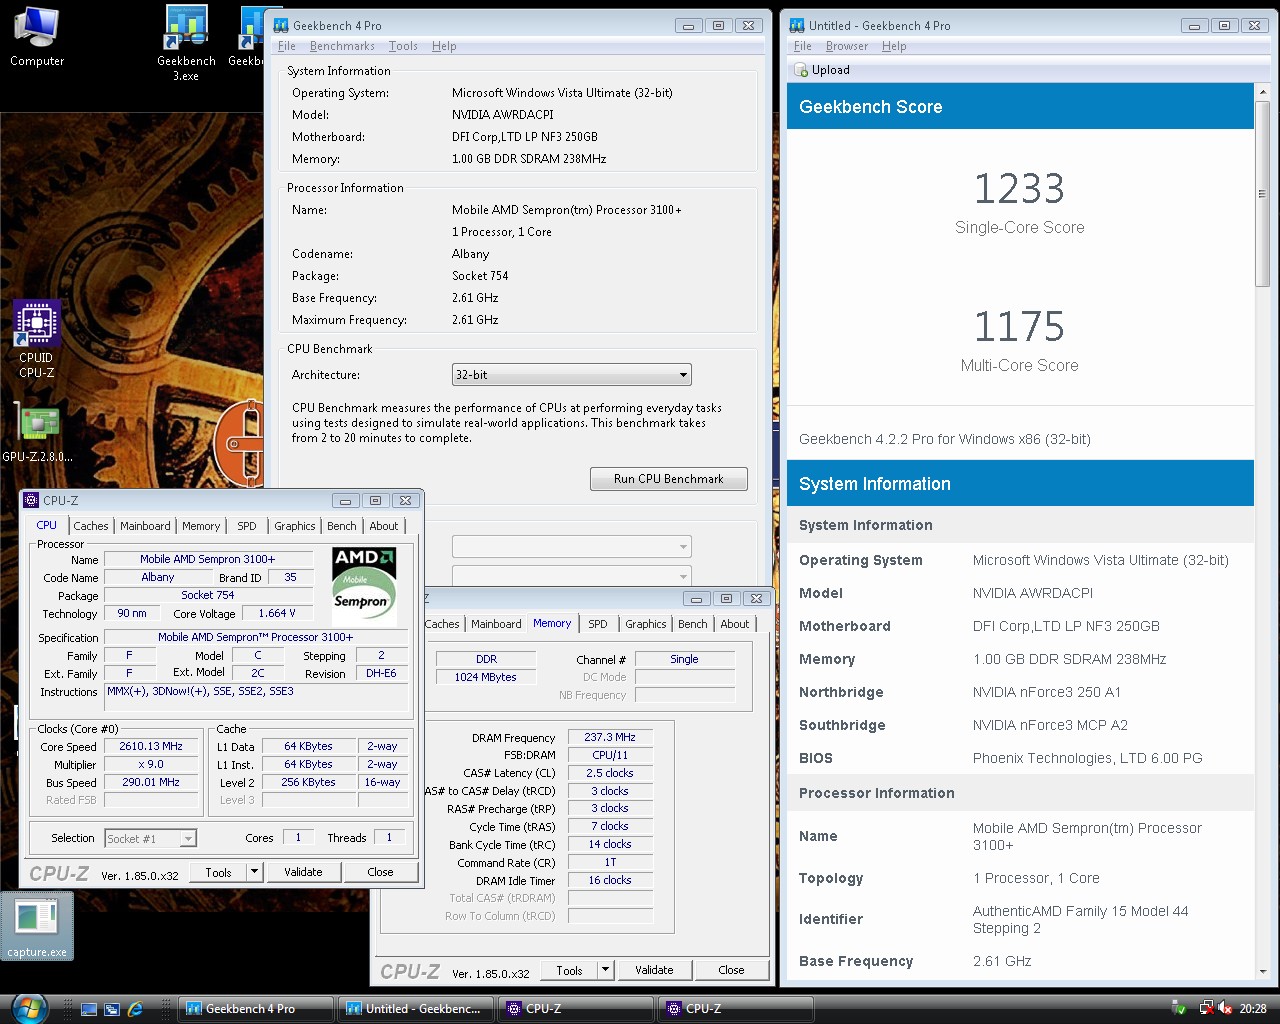Viewport: 1280px width, 1024px height.
Task: Click Close in front CPU-Z window
Action: pos(380,872)
